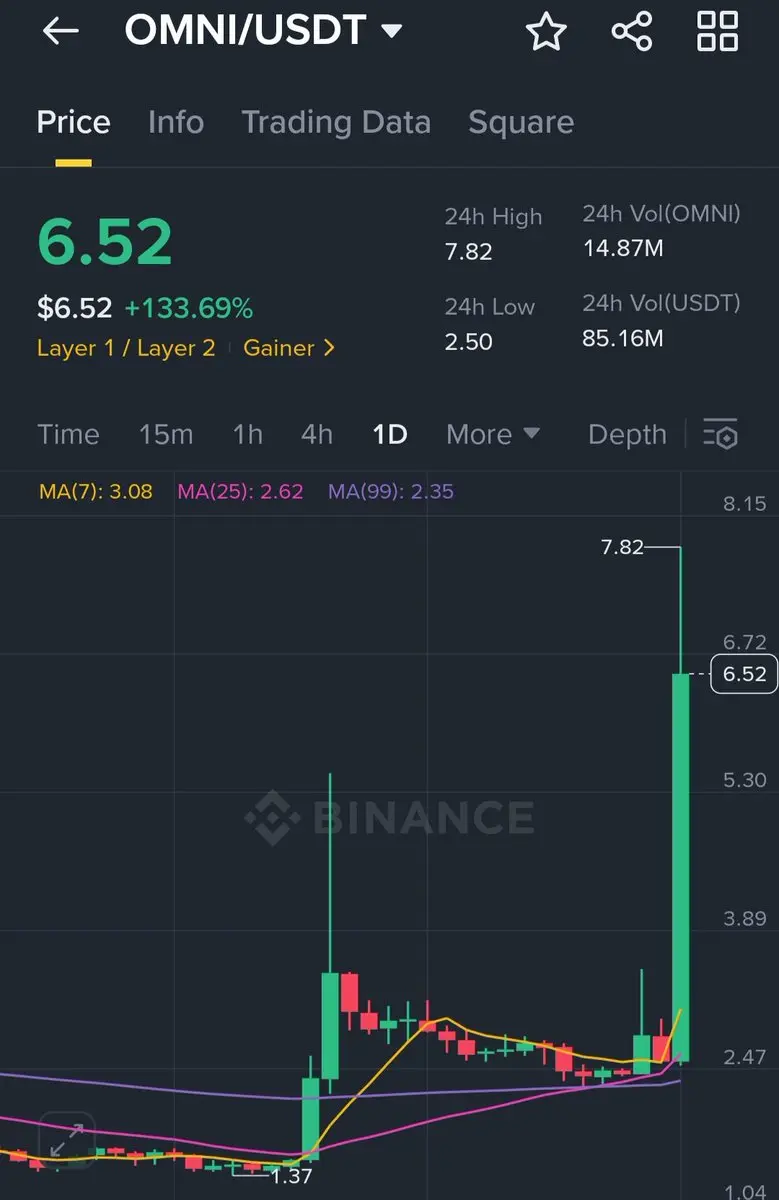The width and height of the screenshot is (779, 1200).
Task: Select the Time chart interval
Action: pyautogui.click(x=68, y=434)
